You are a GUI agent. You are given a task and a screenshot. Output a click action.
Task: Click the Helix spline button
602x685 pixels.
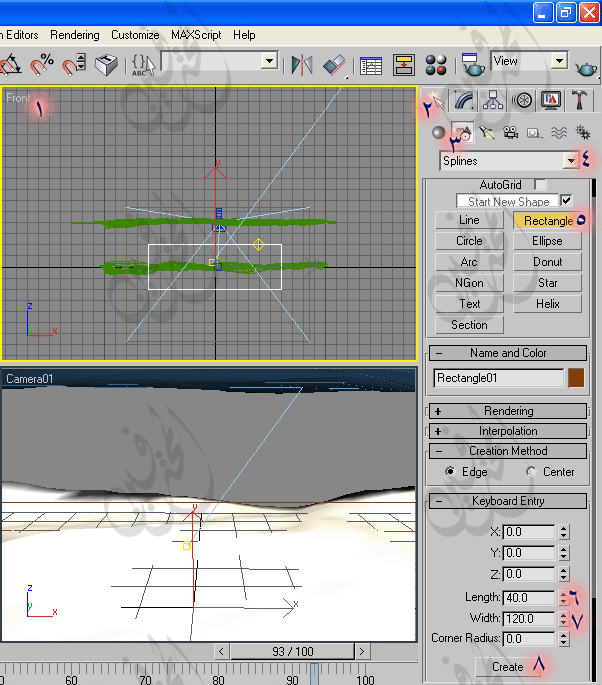[x=547, y=304]
